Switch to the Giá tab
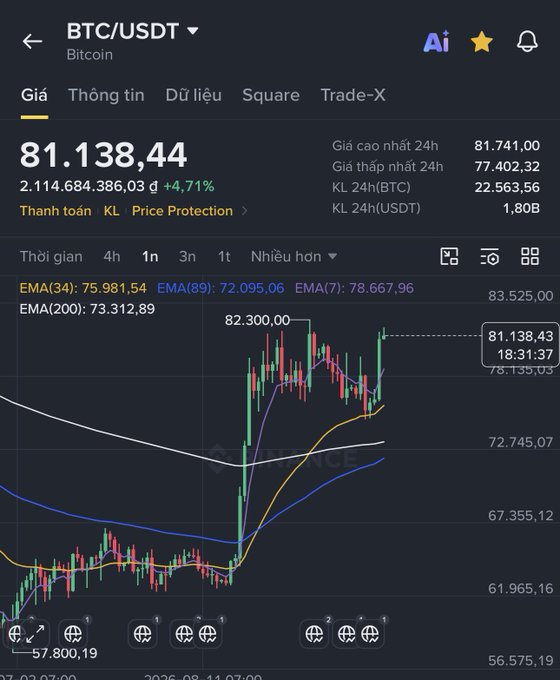 point(34,95)
